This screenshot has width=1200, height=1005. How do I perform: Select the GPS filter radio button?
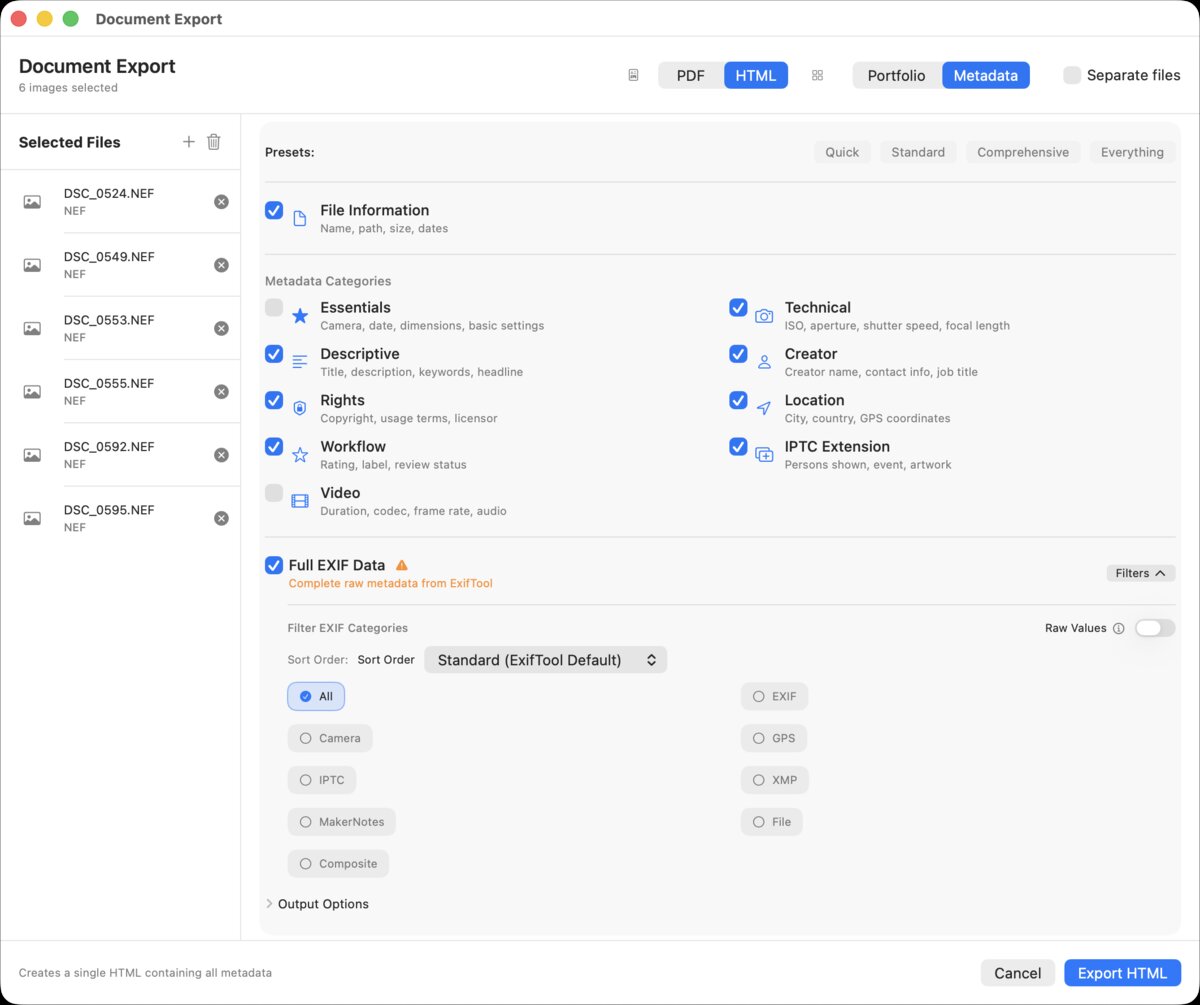point(773,738)
